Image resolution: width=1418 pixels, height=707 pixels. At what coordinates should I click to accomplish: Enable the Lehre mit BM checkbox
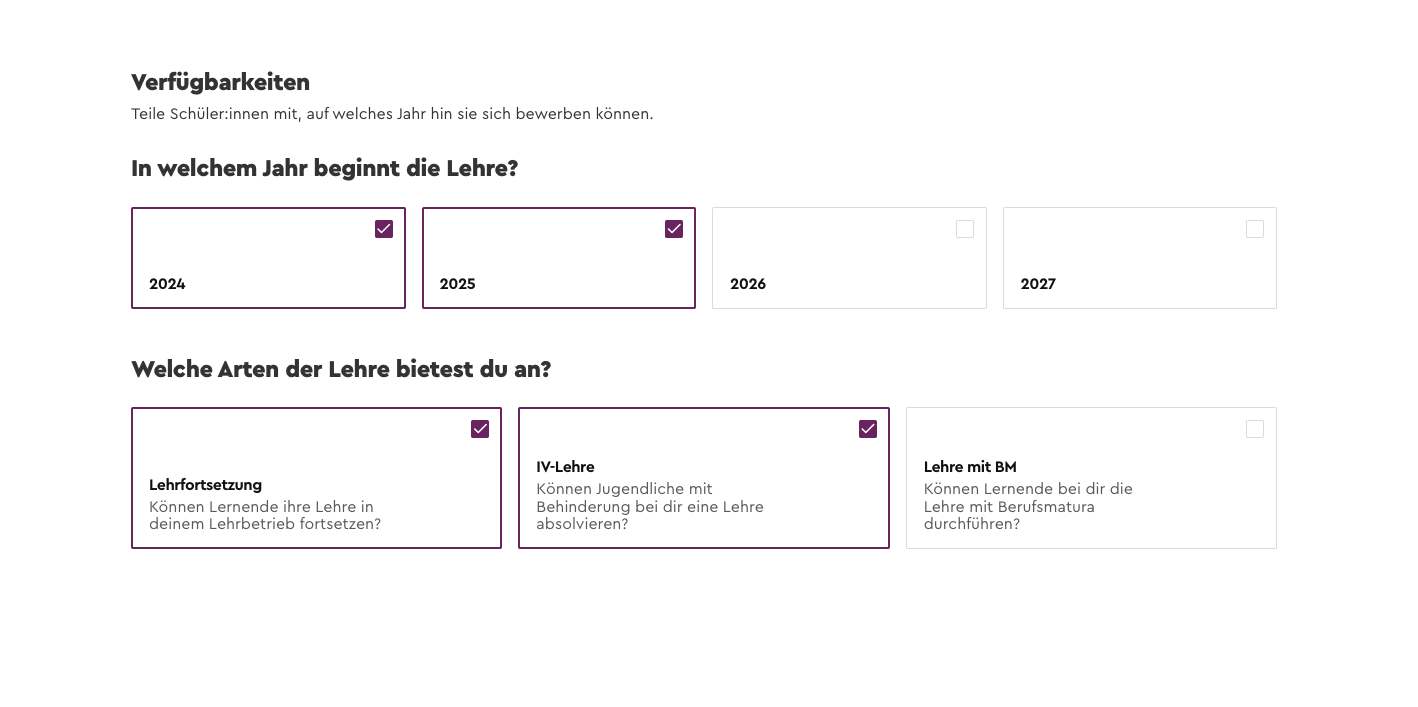[x=1255, y=429]
